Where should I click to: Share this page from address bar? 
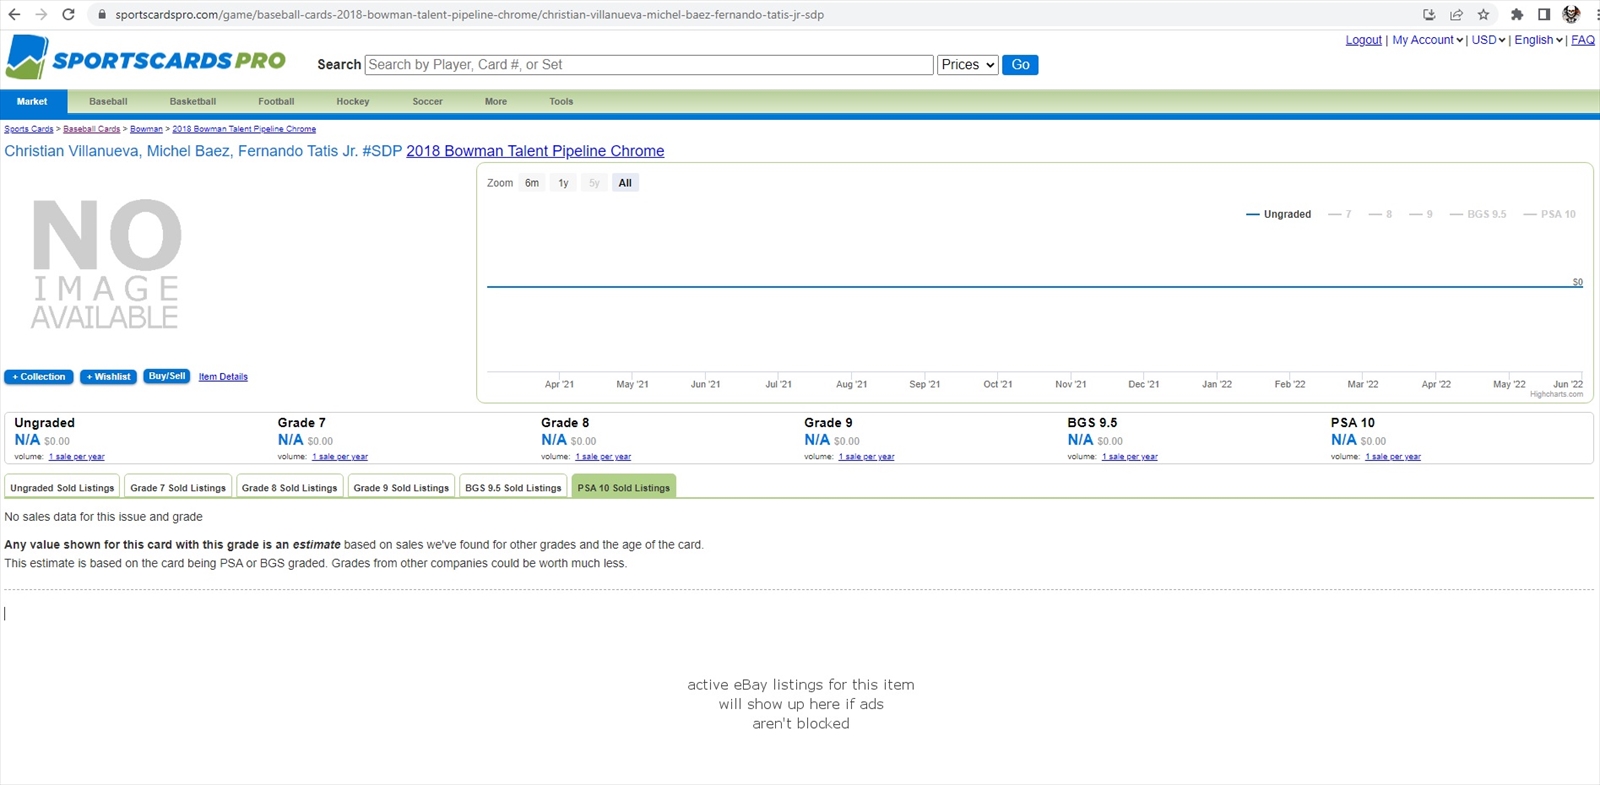point(1456,15)
